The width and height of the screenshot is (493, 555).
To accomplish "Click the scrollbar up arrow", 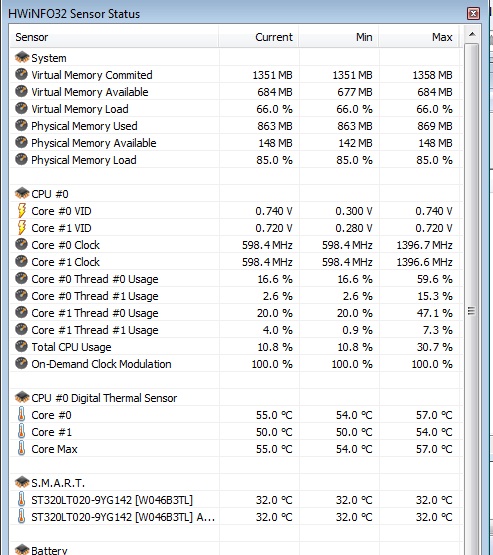I will (x=472, y=34).
